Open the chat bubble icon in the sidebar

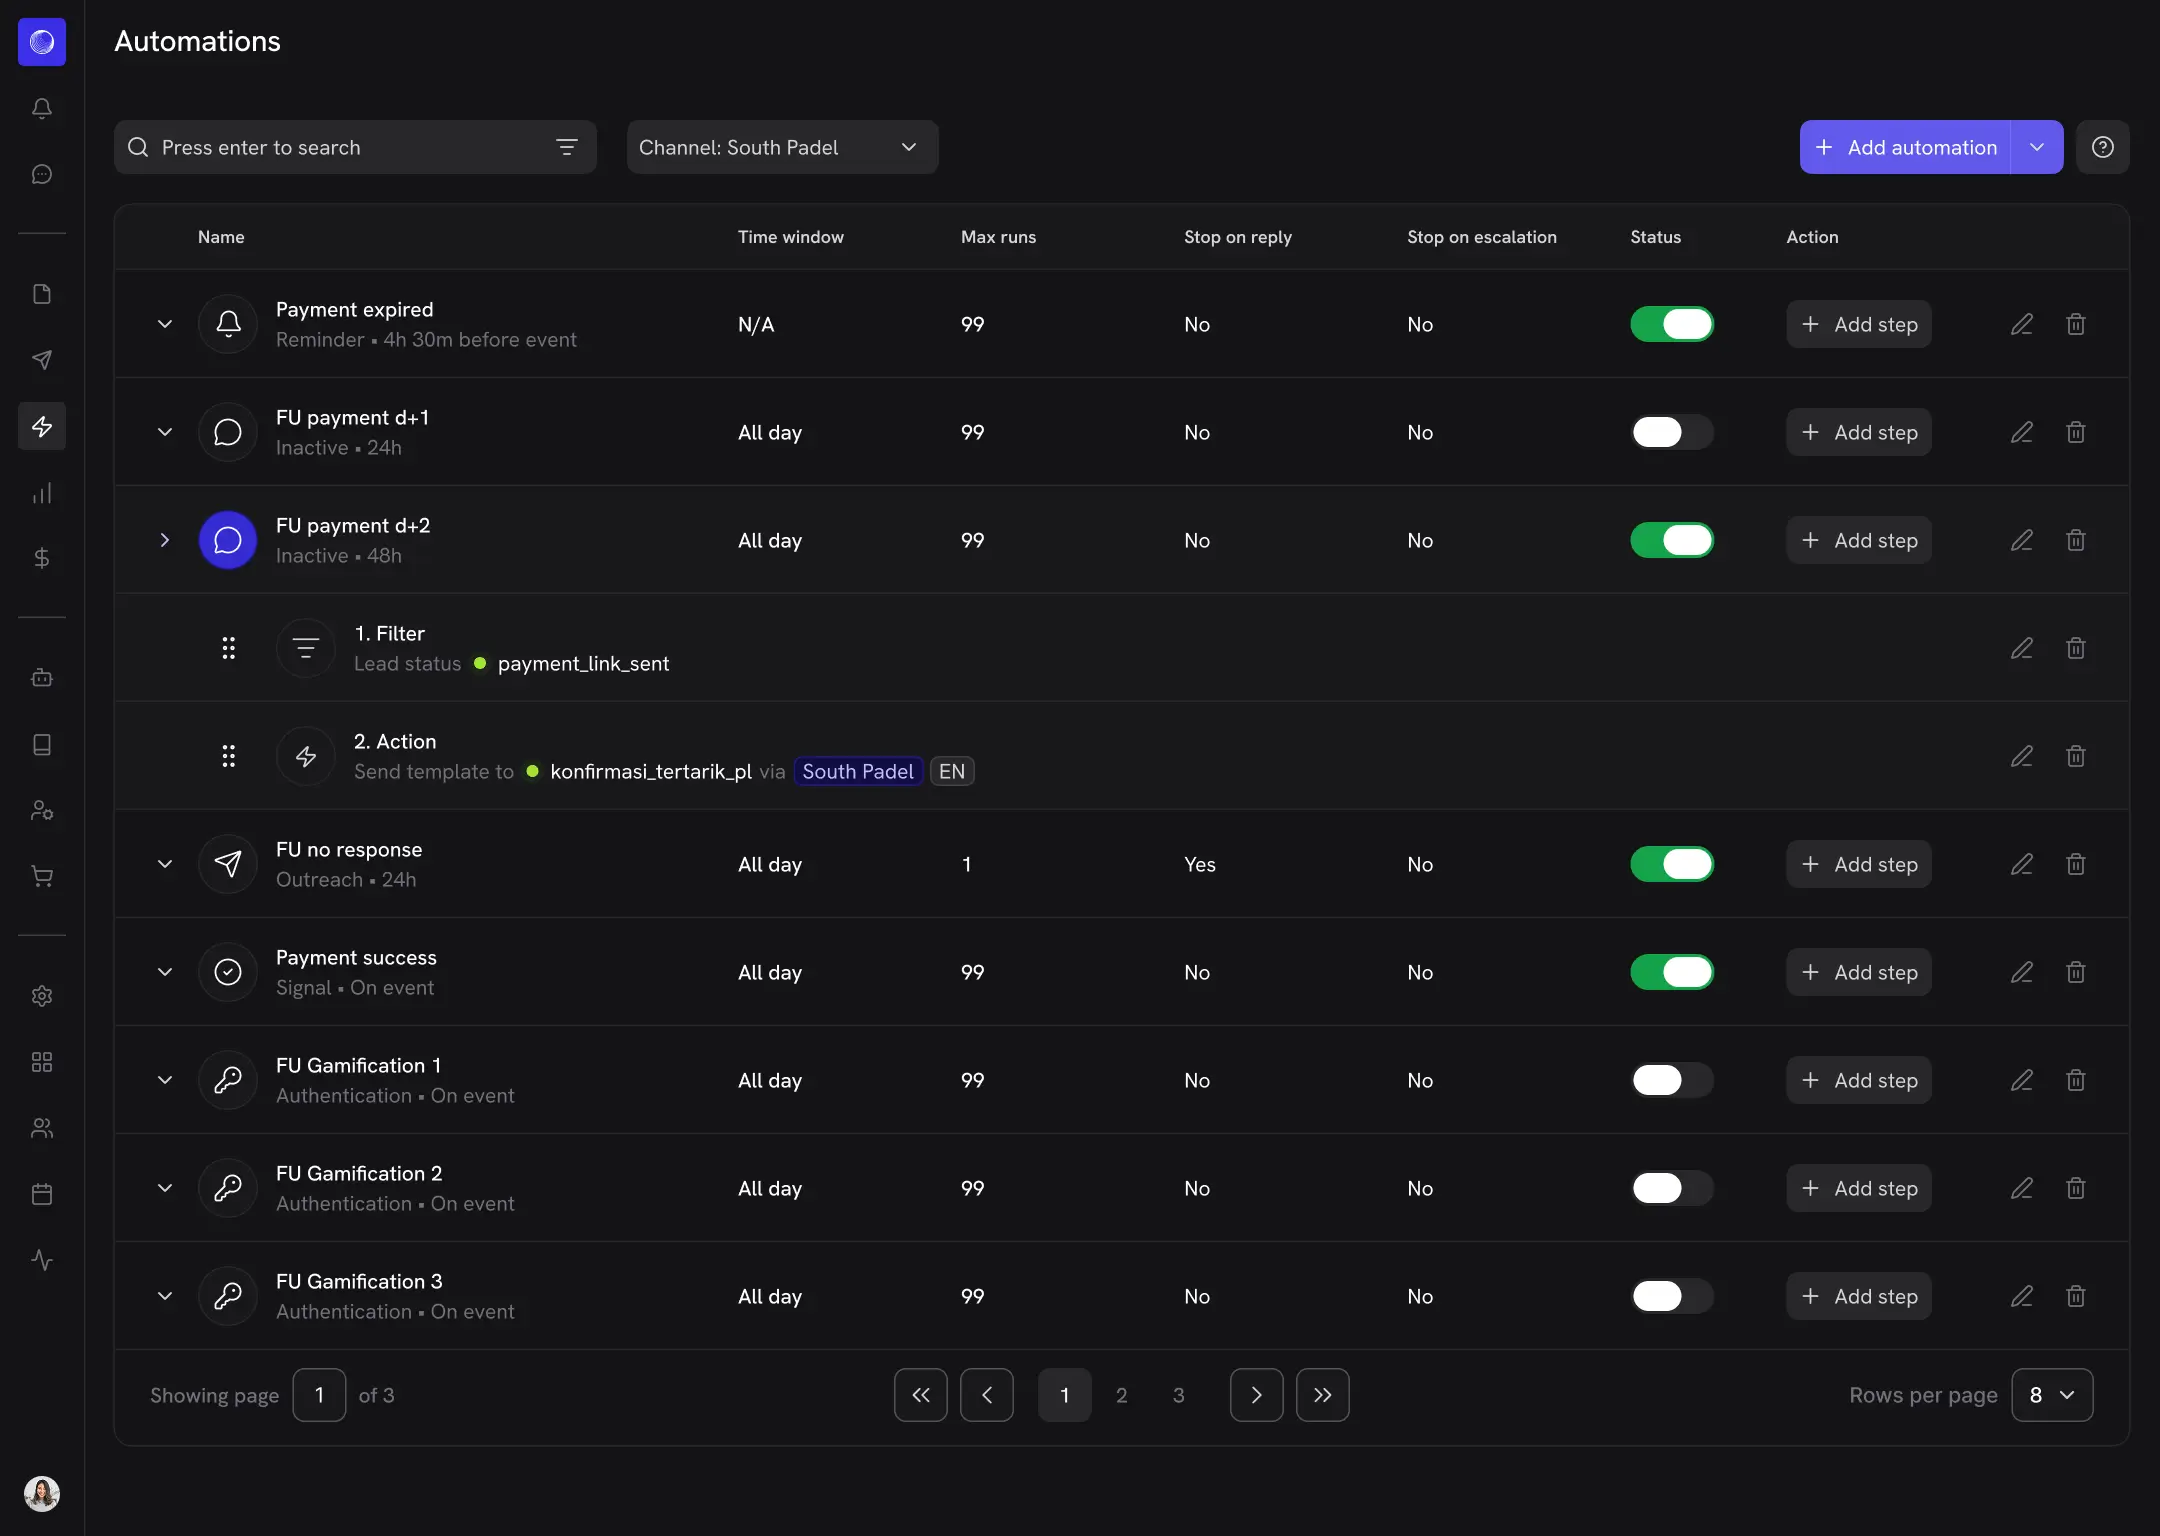point(42,174)
